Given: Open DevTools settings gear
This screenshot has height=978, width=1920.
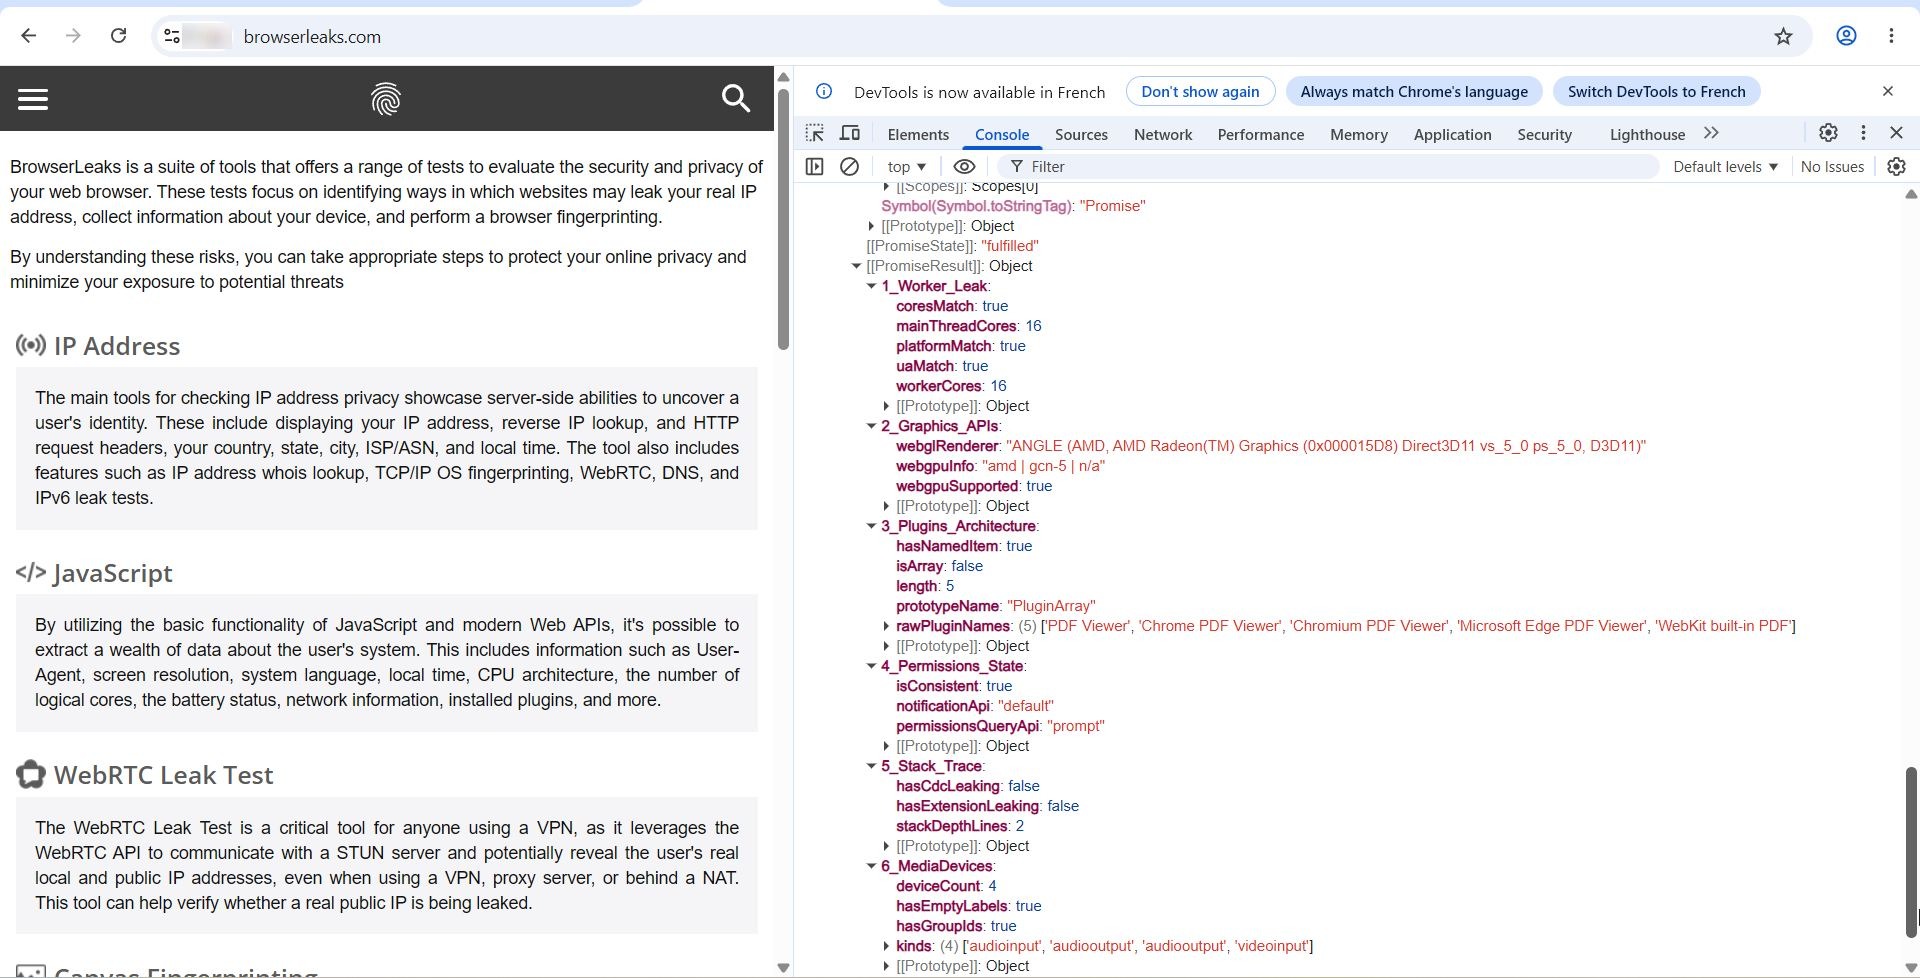Looking at the screenshot, I should 1828,133.
